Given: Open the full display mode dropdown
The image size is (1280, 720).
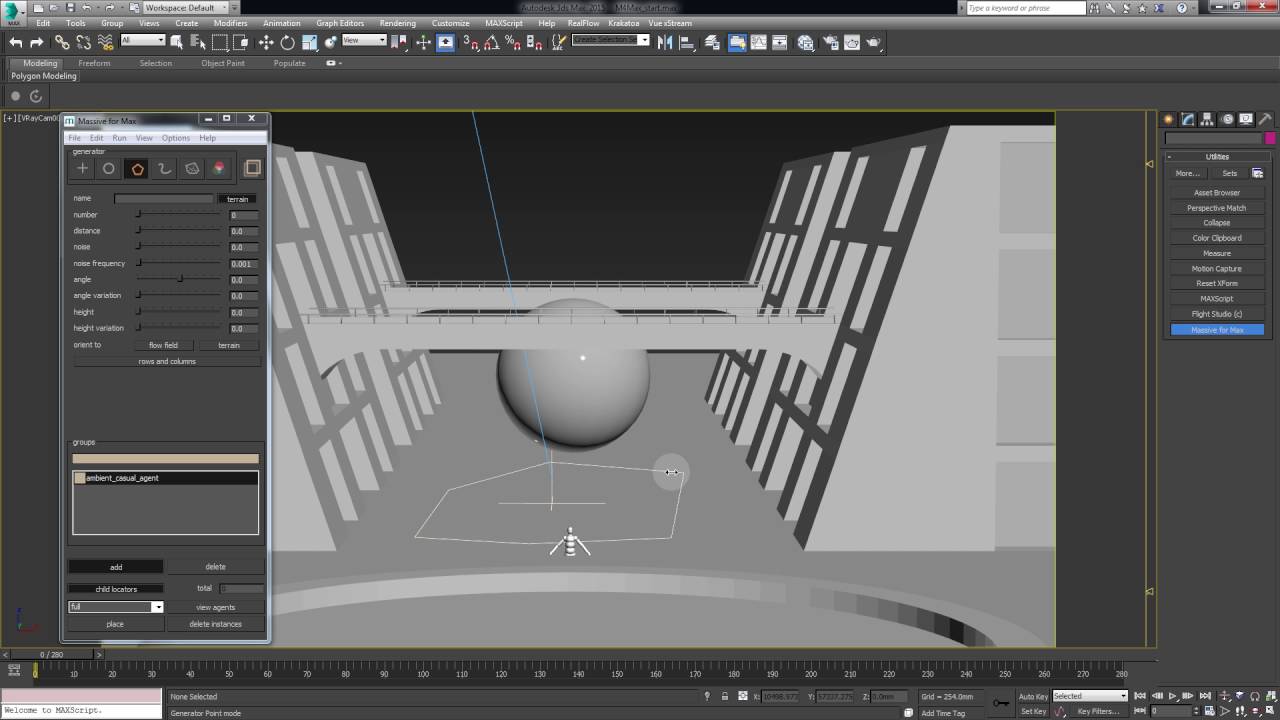Looking at the screenshot, I should 115,607.
